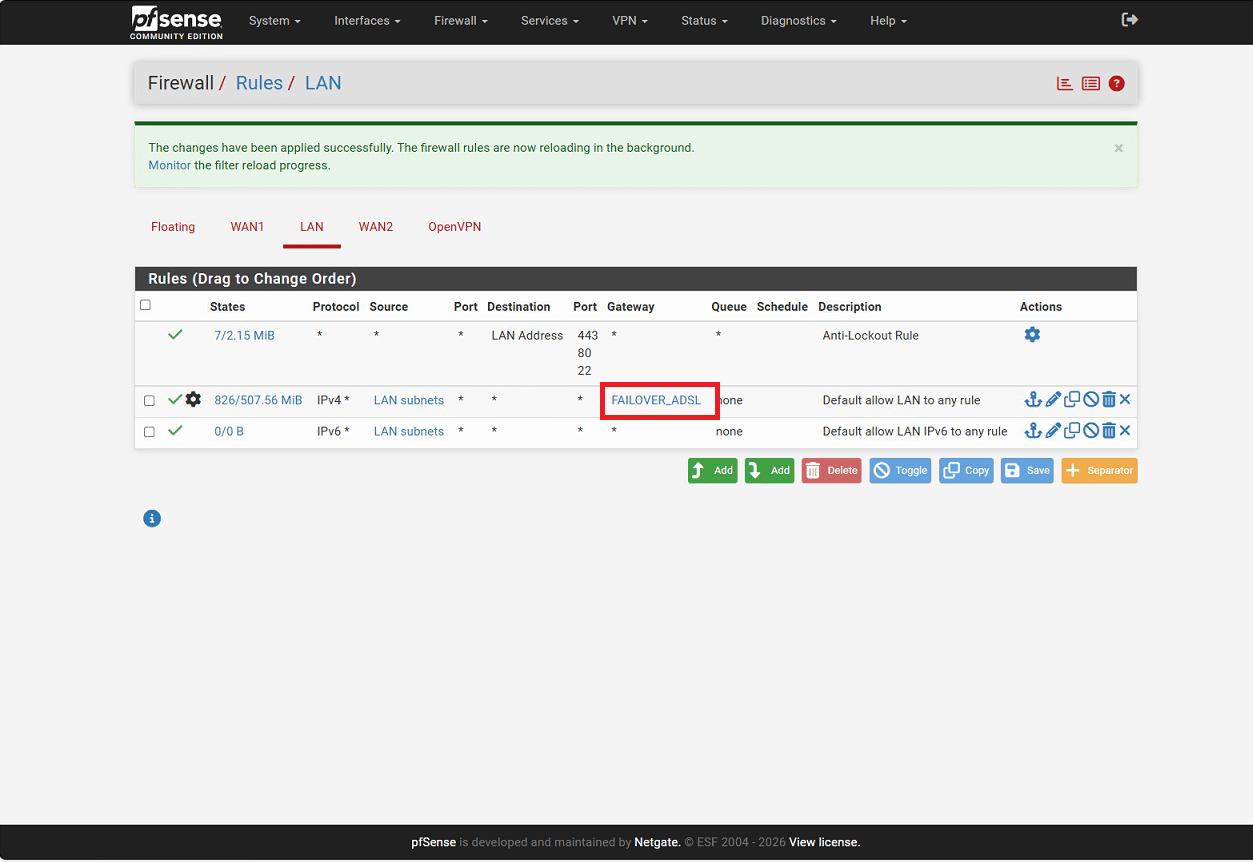Expand the Interfaces dropdown menu
Viewport: 1253px width, 862px height.
click(367, 21)
